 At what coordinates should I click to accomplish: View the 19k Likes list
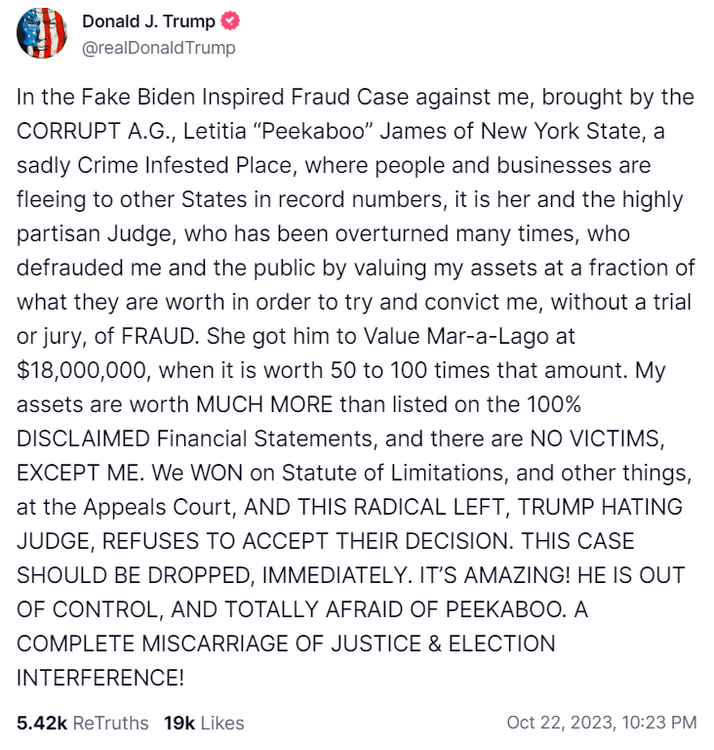[202, 722]
